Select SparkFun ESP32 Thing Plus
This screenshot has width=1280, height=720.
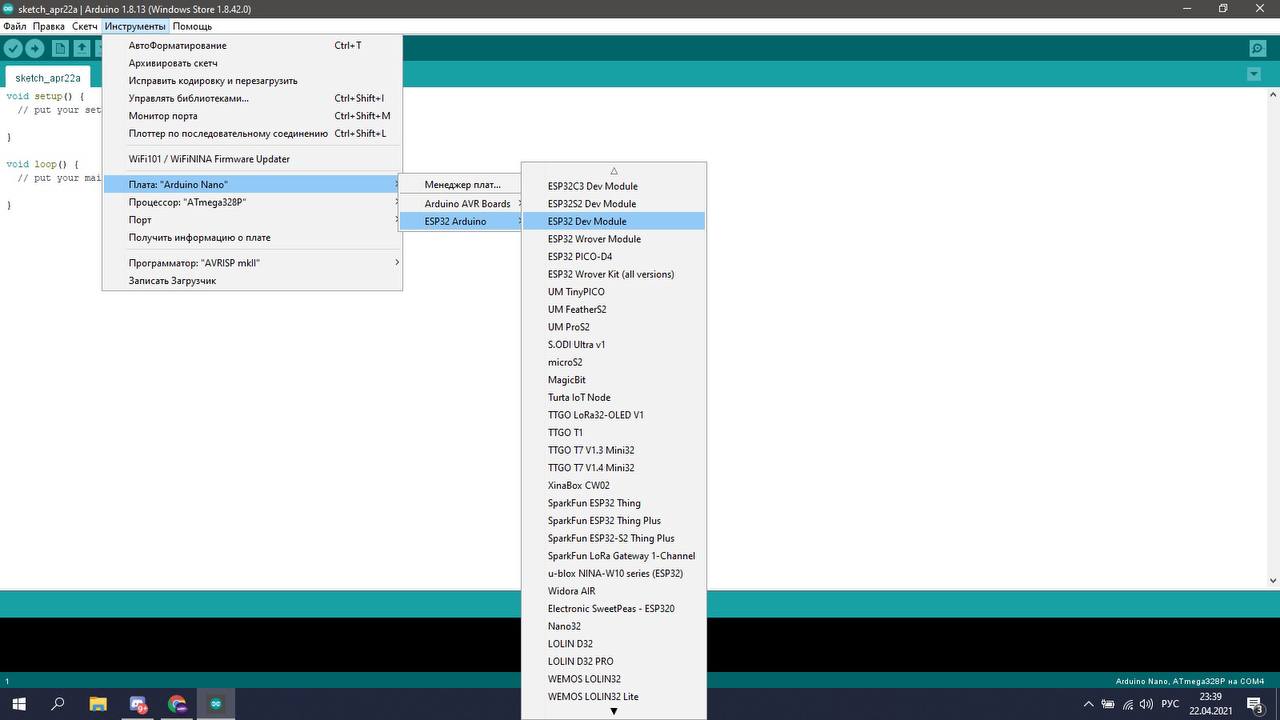click(614, 520)
